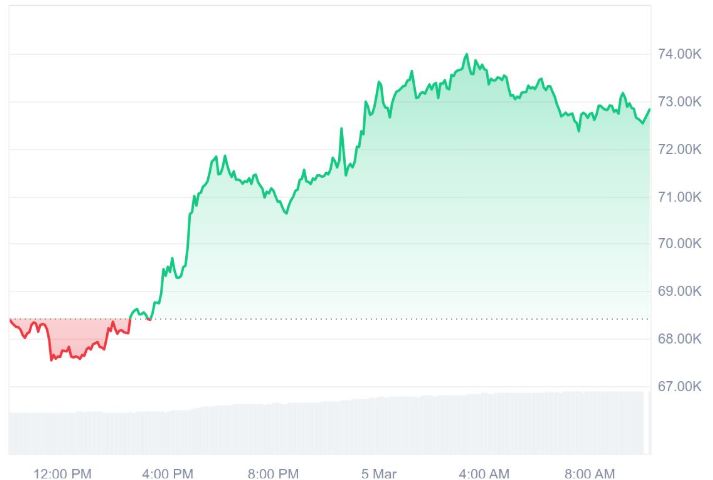Click the 73.00K price axis label
This screenshot has height=480, width=713.
pos(680,102)
